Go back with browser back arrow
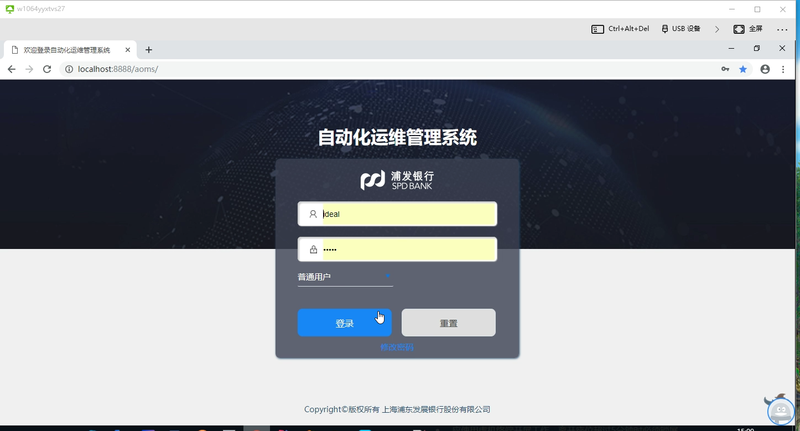 [x=11, y=69]
